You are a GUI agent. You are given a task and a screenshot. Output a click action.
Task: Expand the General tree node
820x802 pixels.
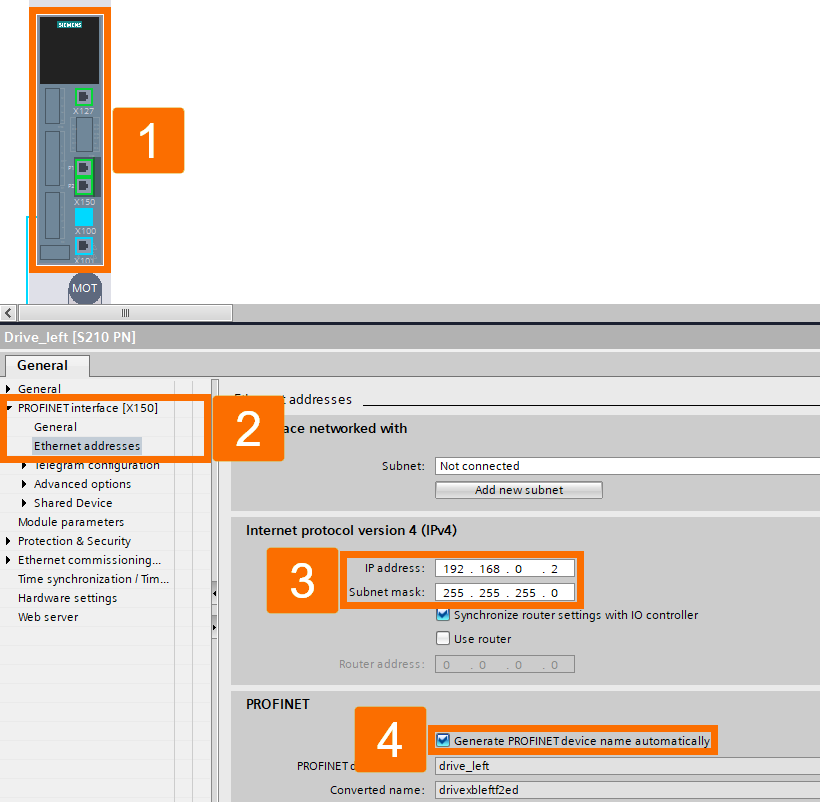pos(8,389)
